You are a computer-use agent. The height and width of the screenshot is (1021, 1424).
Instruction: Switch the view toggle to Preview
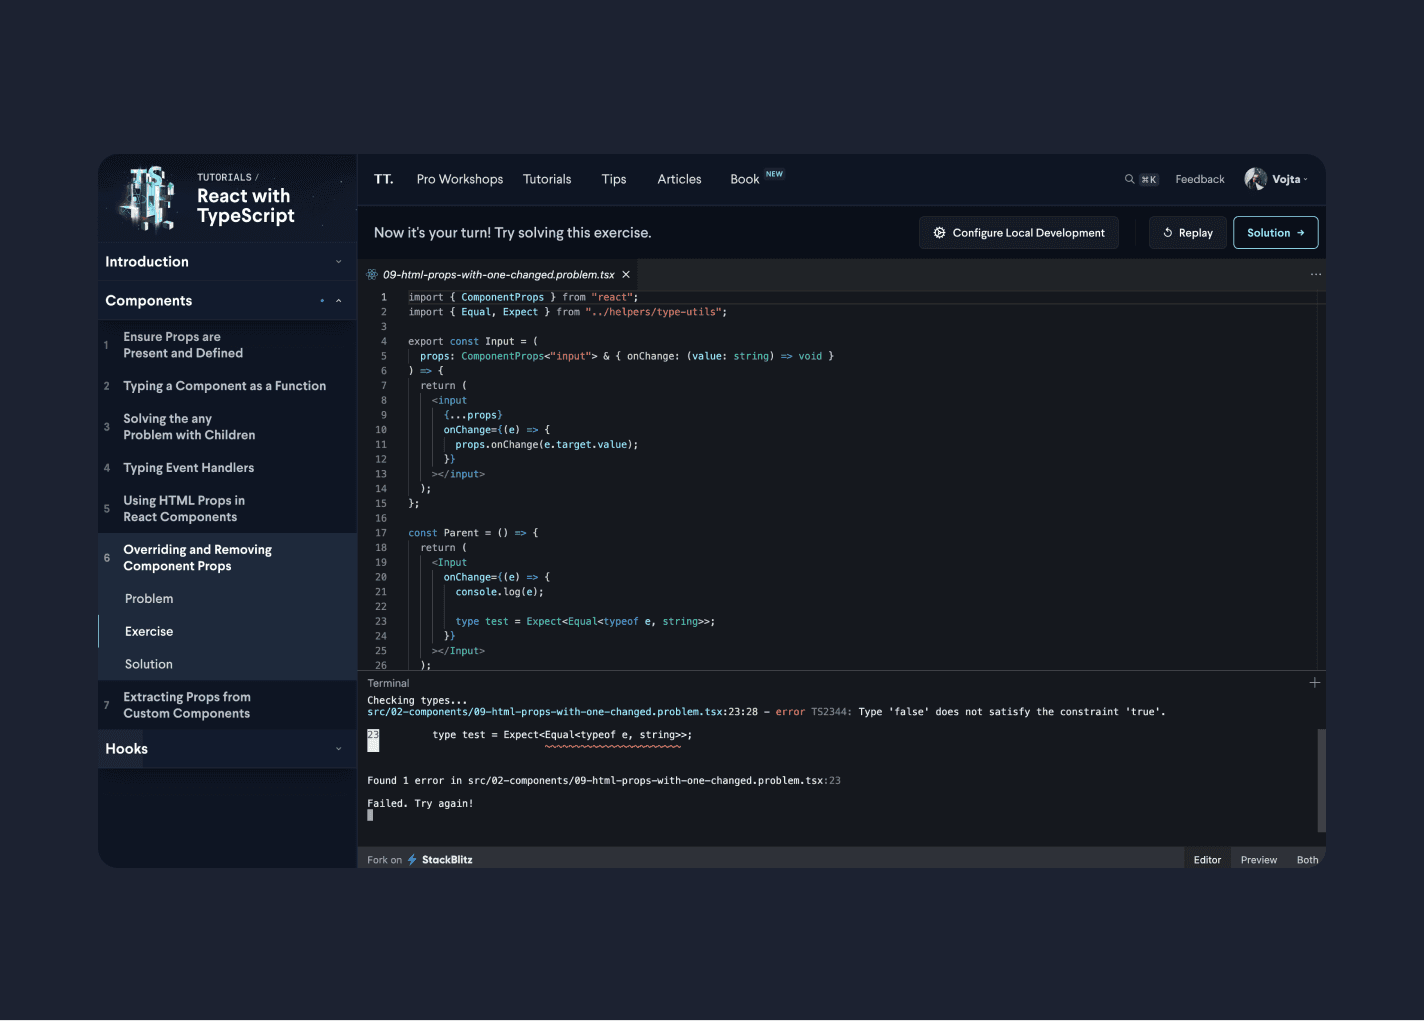pyautogui.click(x=1258, y=859)
